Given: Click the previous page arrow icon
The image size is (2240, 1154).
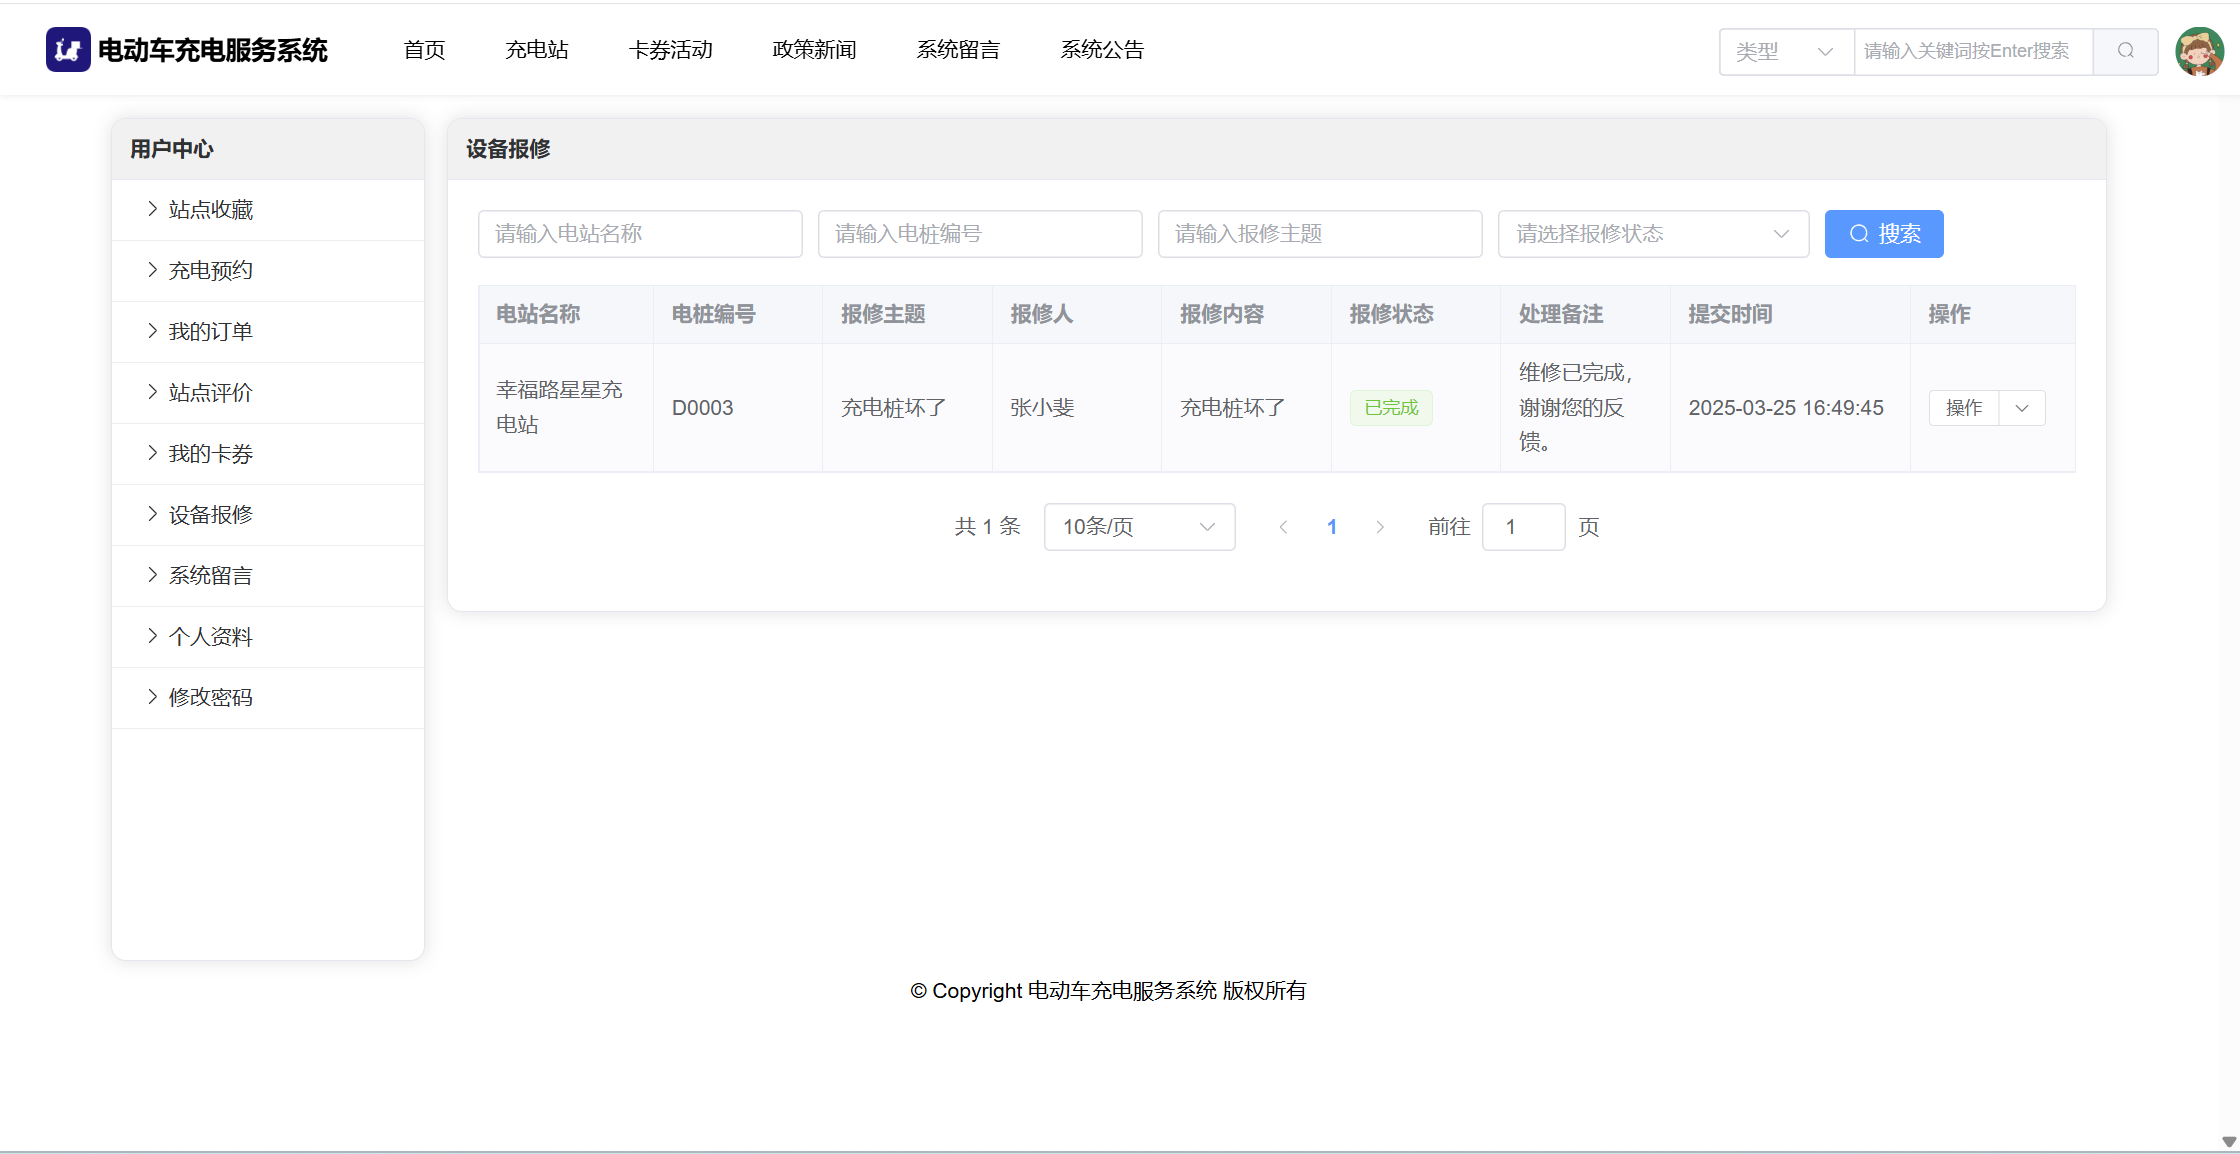Looking at the screenshot, I should pos(1283,527).
